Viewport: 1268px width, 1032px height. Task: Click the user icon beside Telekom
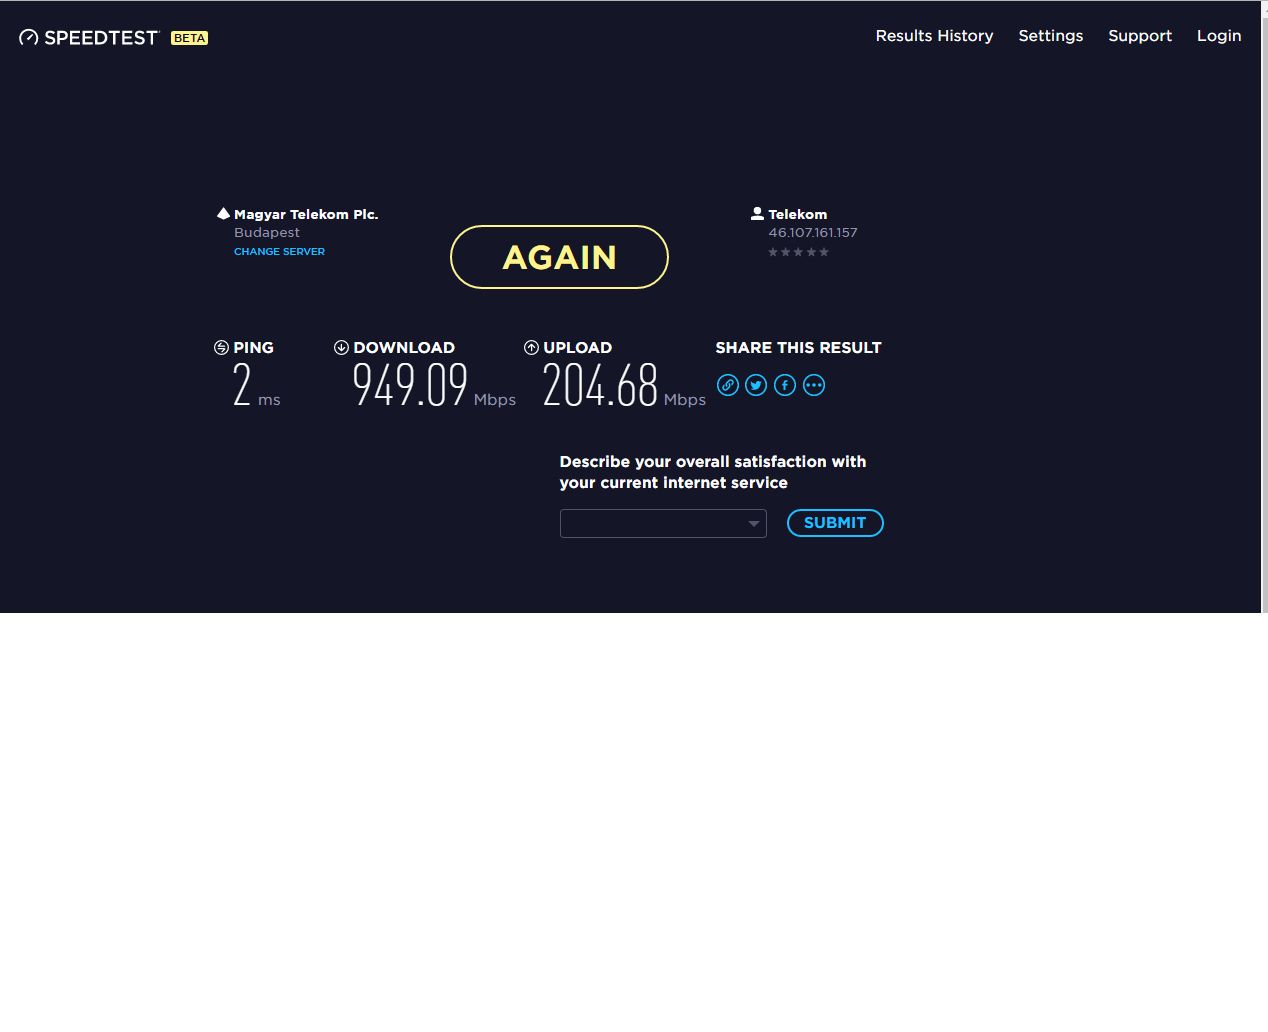click(x=757, y=213)
